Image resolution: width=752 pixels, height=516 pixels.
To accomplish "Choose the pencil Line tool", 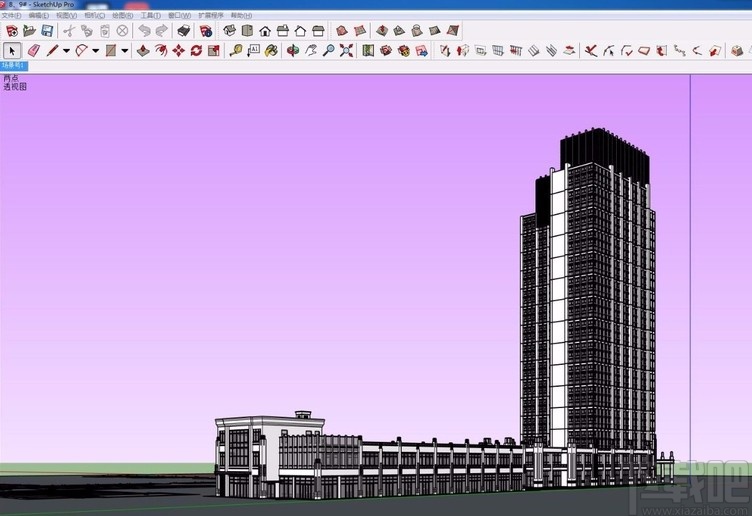I will click(x=53, y=50).
